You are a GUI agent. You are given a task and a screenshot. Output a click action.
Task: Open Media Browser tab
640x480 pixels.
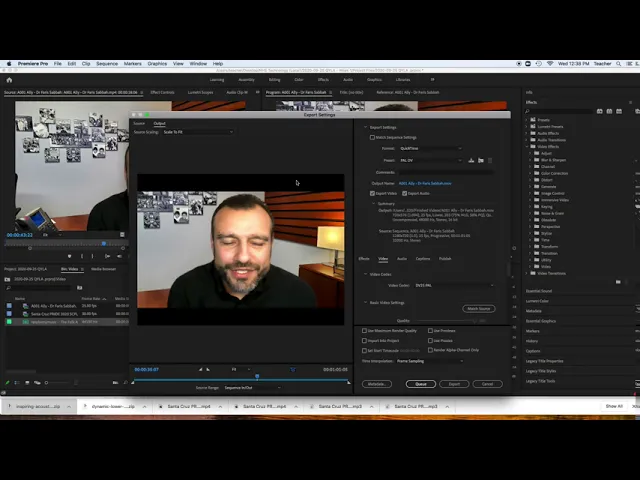coord(103,269)
